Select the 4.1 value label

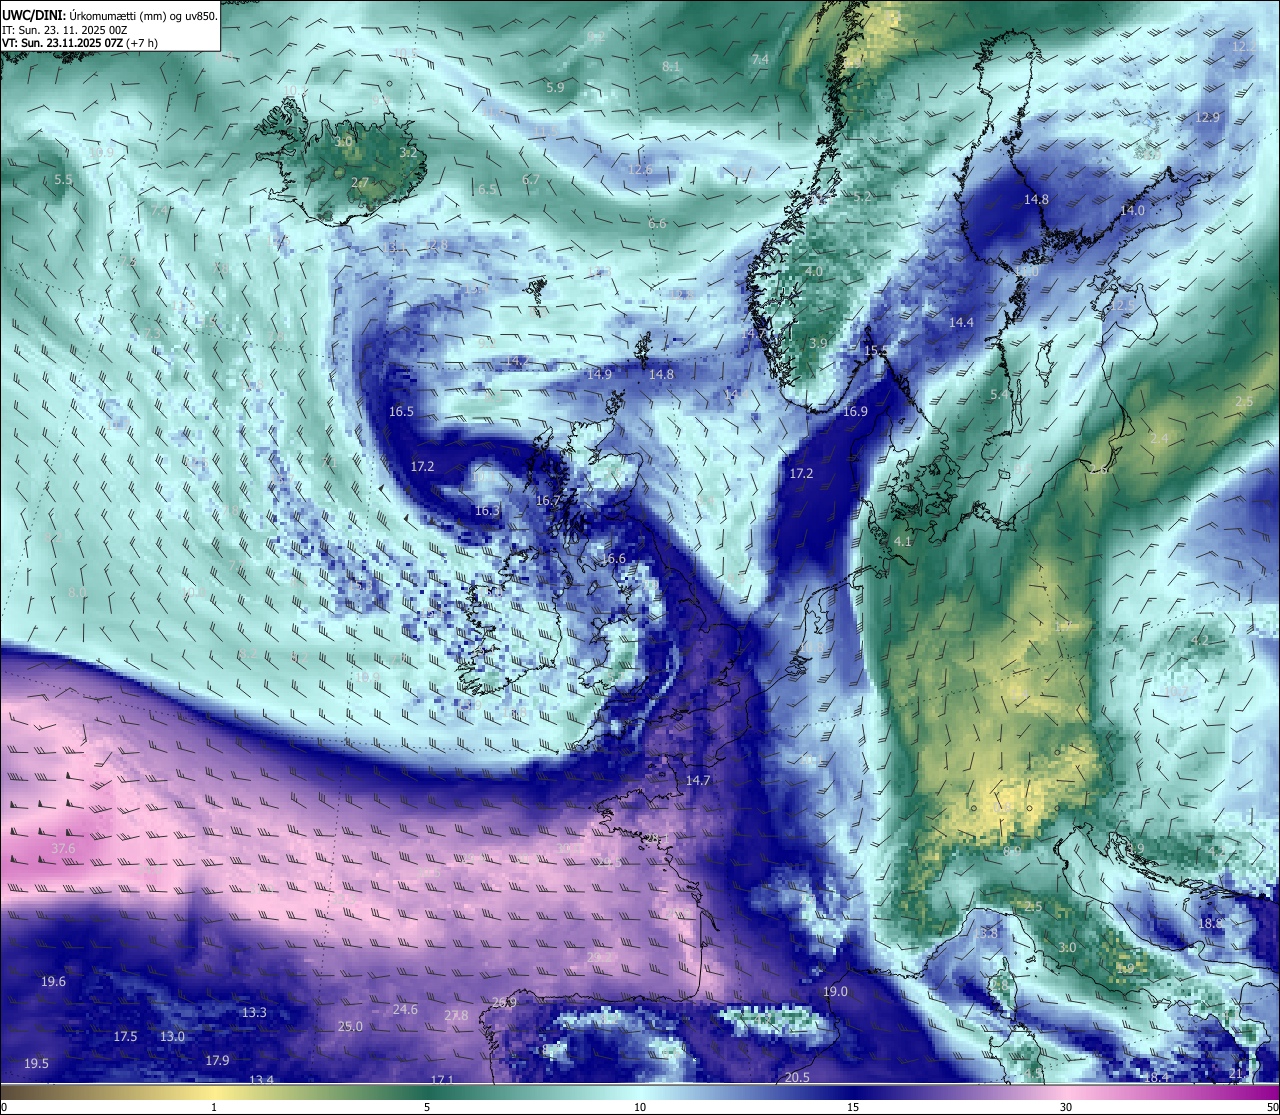(902, 542)
